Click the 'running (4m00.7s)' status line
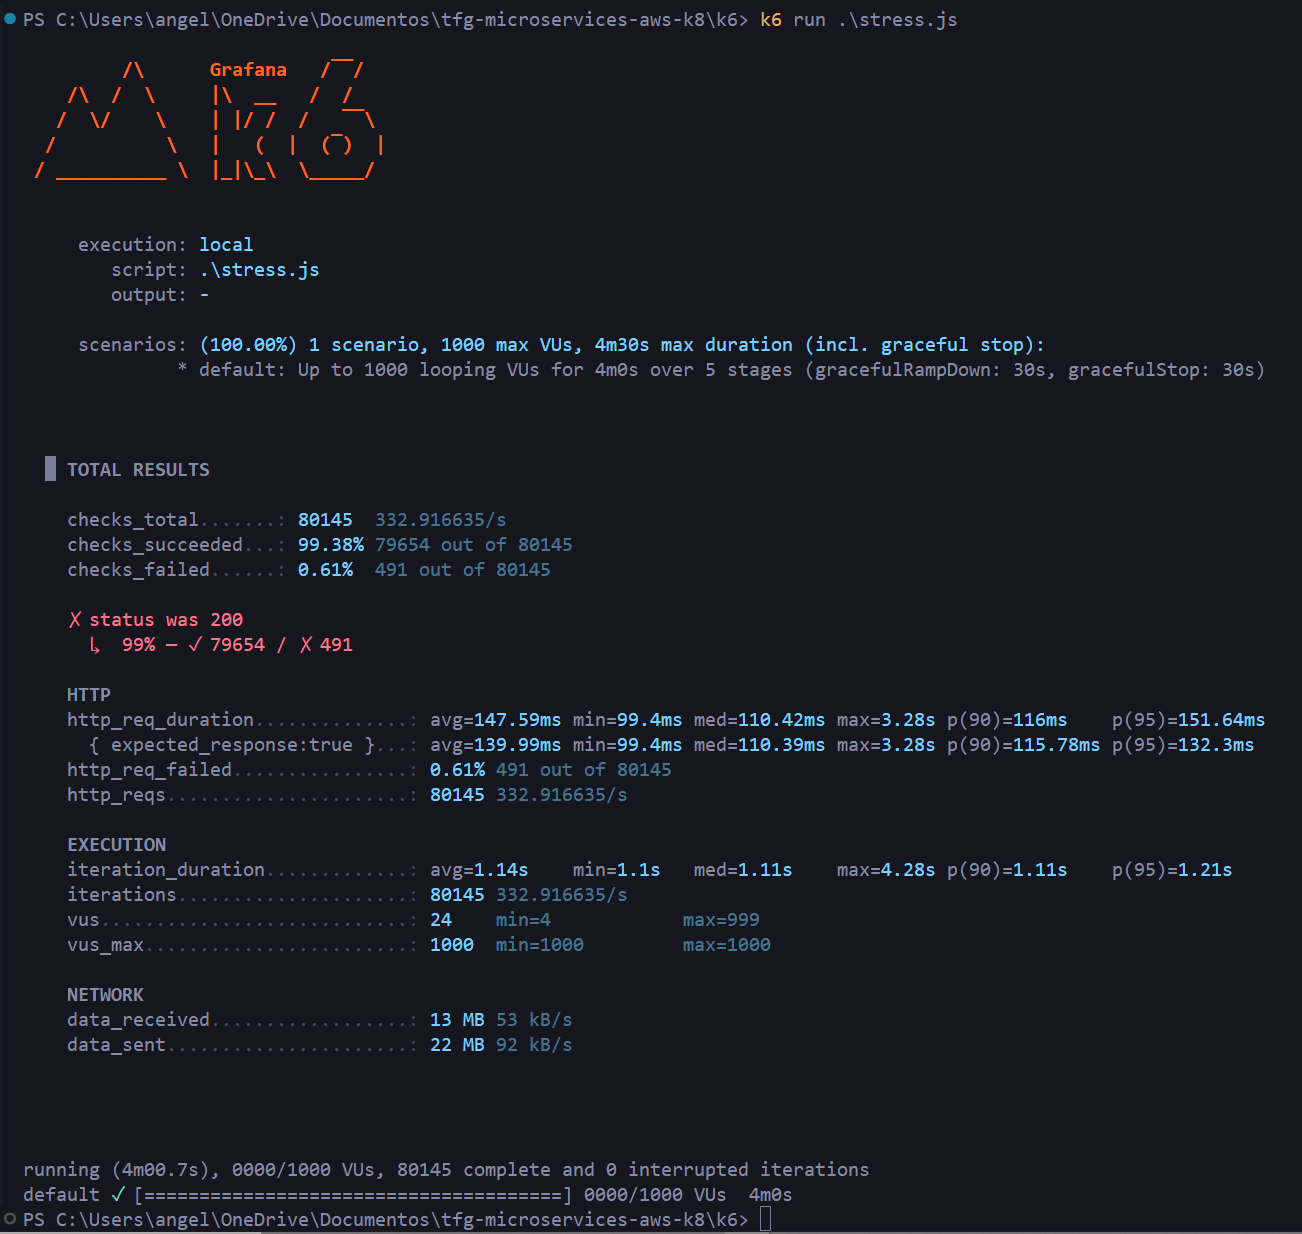This screenshot has height=1234, width=1302. pyautogui.click(x=446, y=1170)
